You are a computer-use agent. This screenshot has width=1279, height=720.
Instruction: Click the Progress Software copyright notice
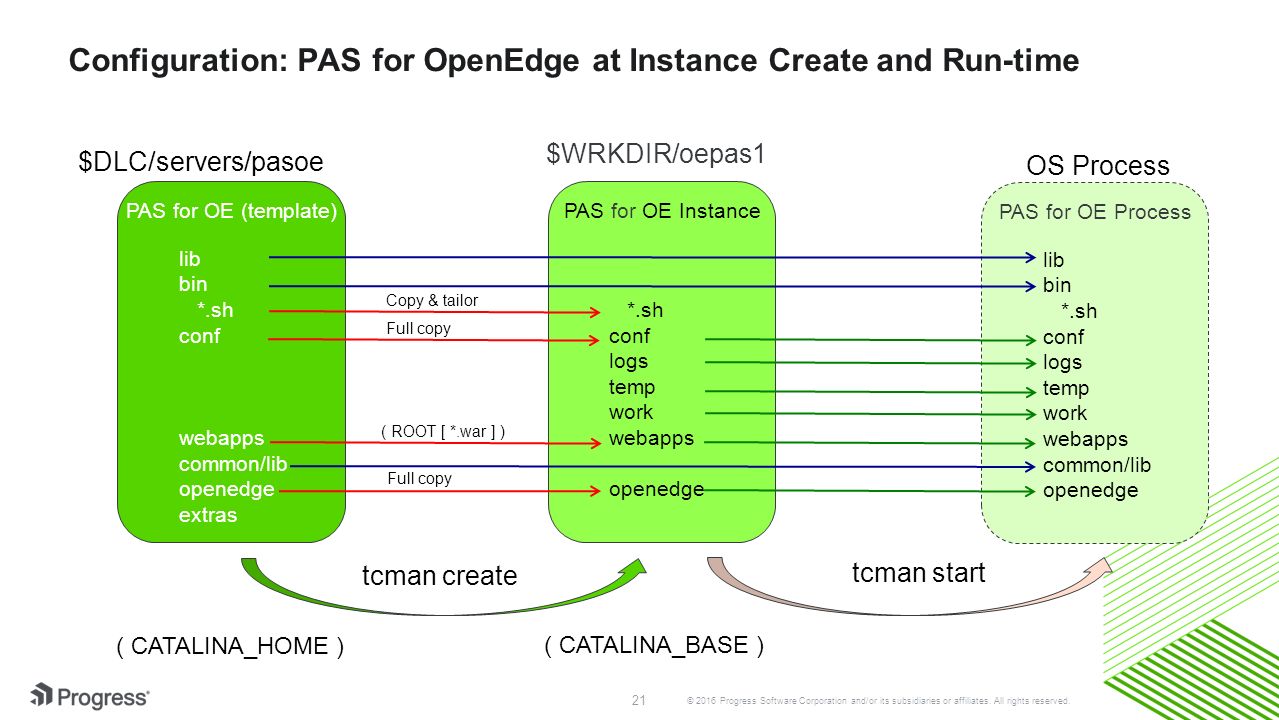coord(879,700)
